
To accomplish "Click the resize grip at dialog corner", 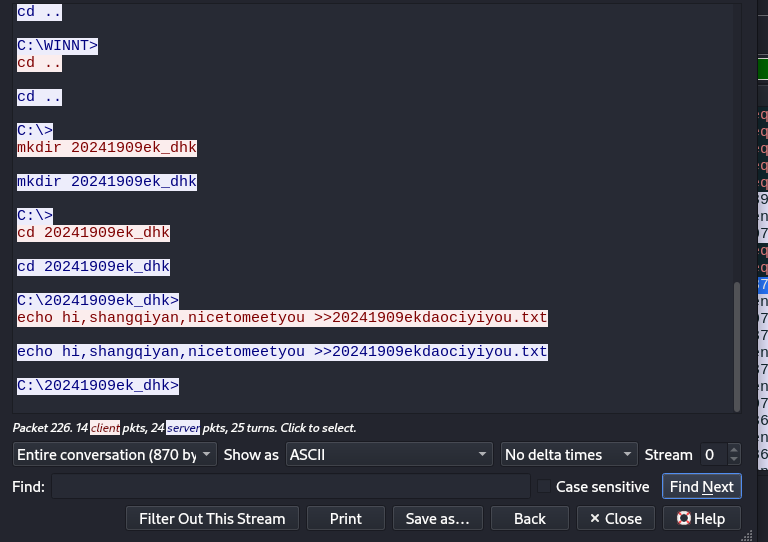I will (747, 536).
